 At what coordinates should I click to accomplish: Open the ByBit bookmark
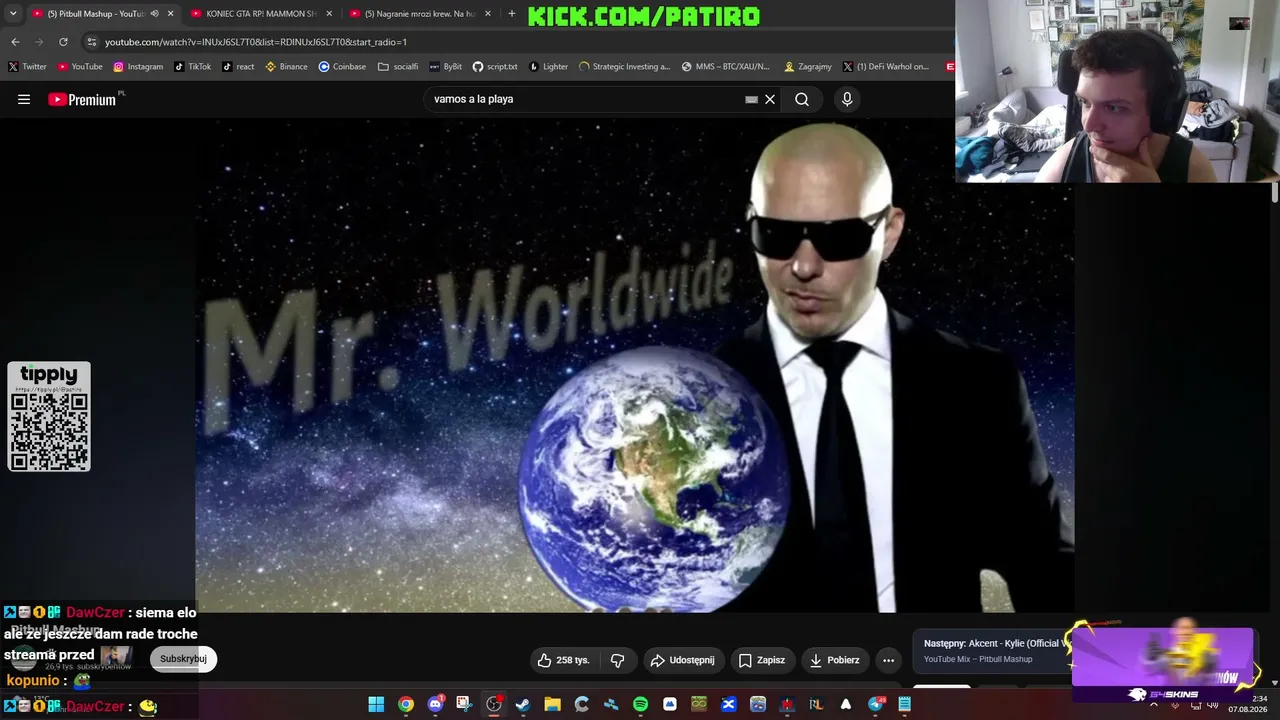445,67
